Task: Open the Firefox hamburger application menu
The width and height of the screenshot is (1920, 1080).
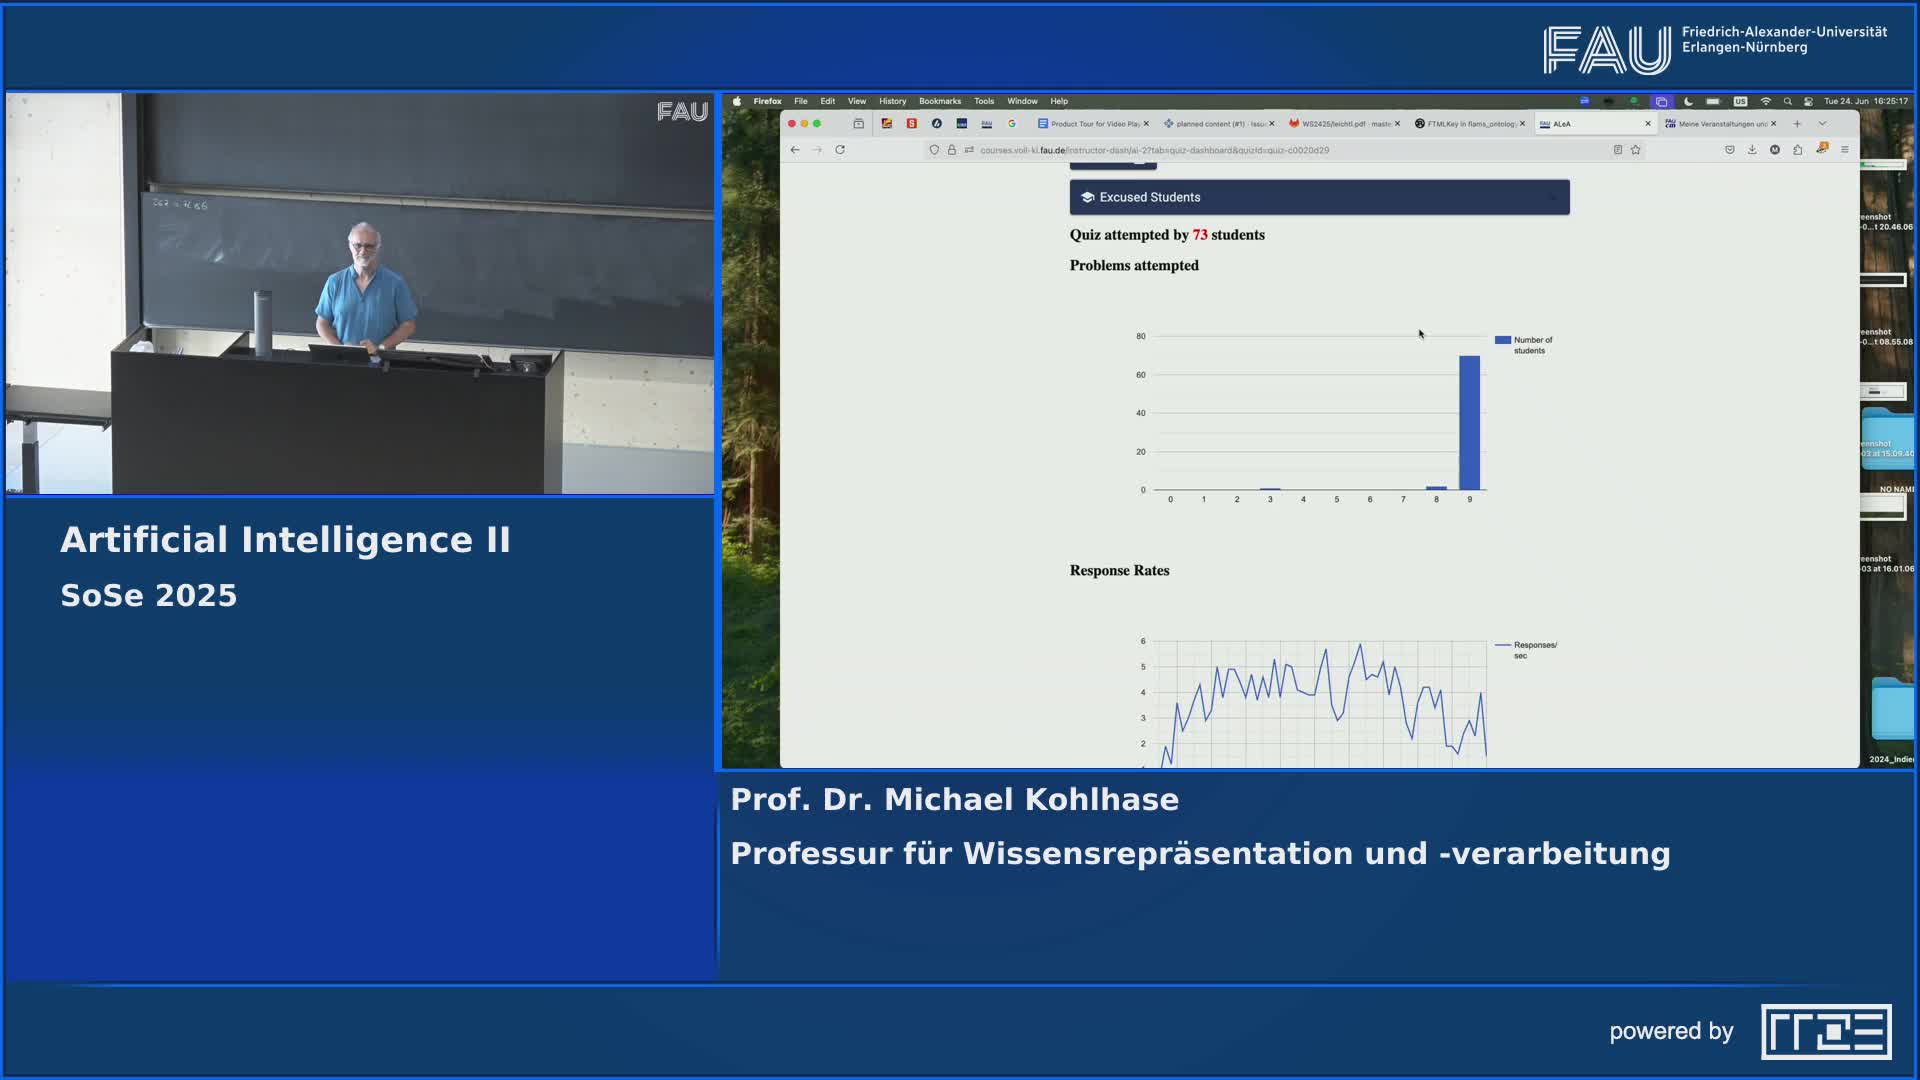Action: 1845,150
